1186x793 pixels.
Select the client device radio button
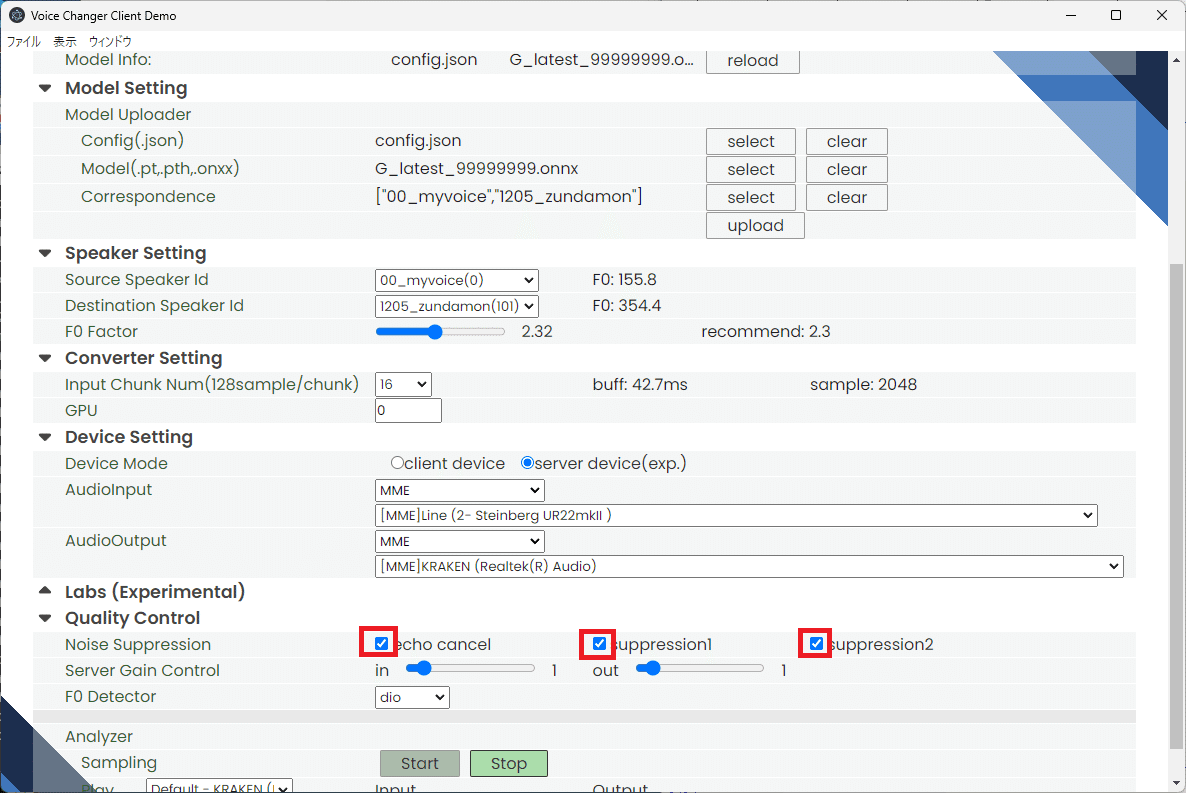pyautogui.click(x=397, y=462)
